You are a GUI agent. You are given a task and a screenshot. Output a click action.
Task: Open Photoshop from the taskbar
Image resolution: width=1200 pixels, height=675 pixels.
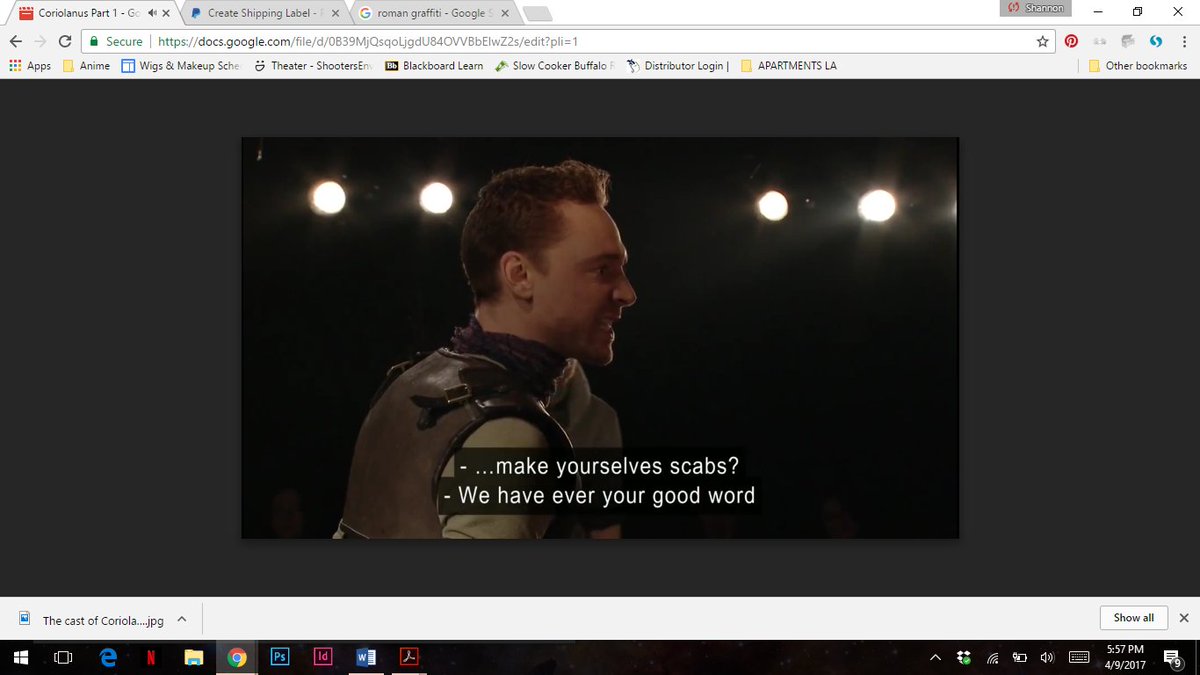tap(280, 657)
